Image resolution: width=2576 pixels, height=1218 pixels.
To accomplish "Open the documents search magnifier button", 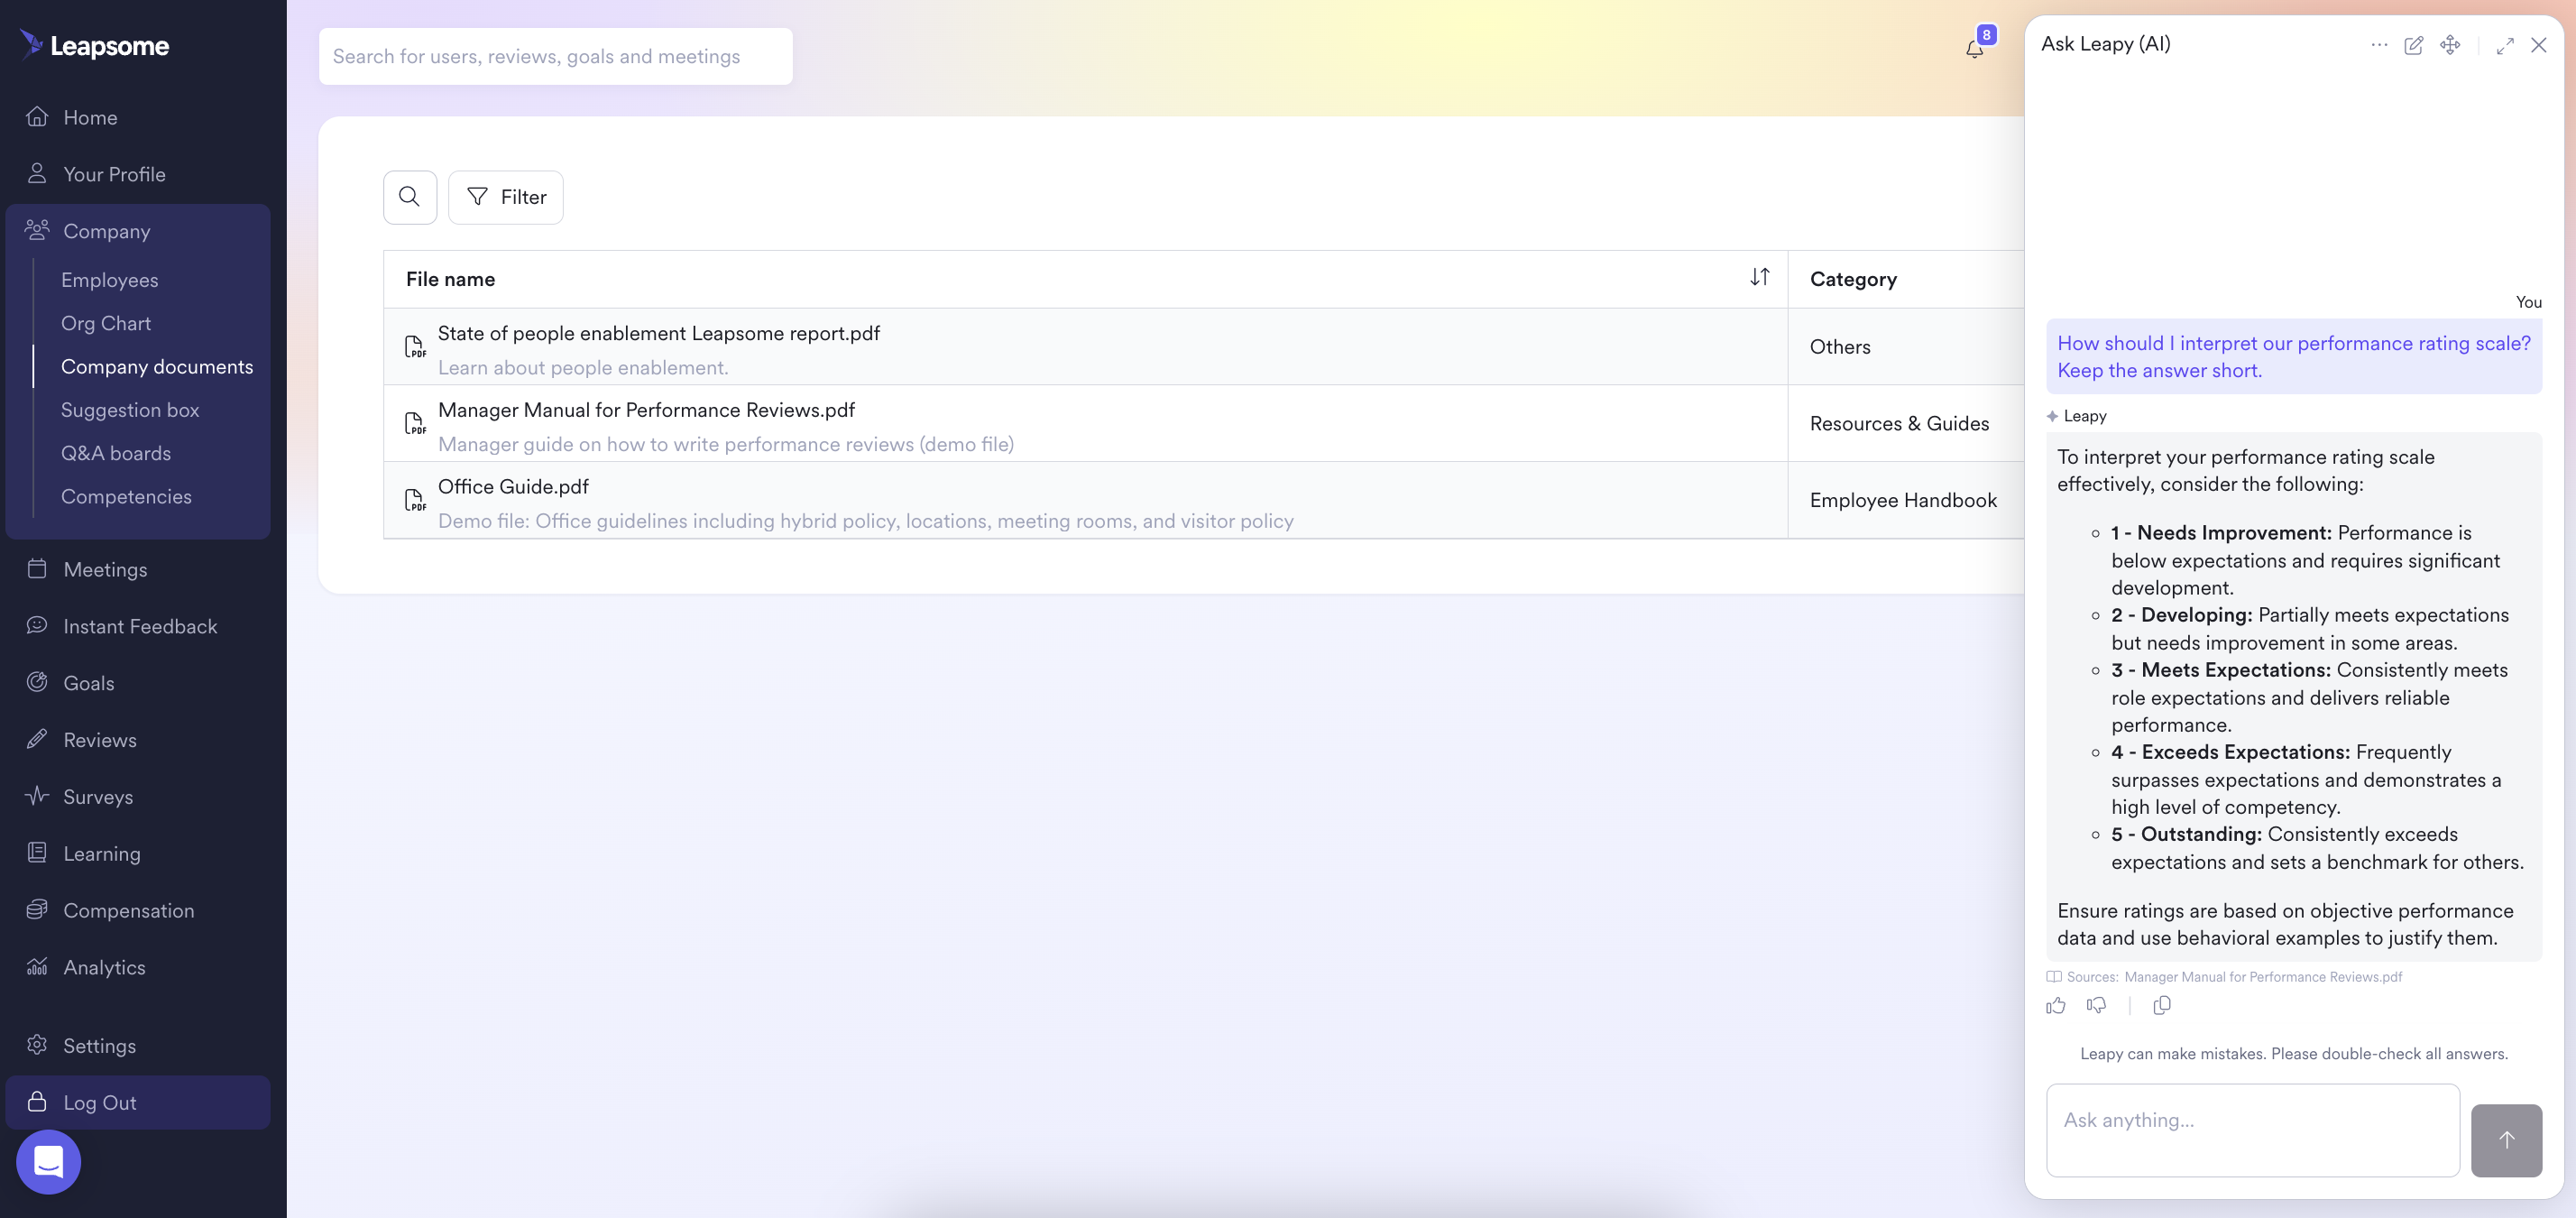I will [410, 197].
